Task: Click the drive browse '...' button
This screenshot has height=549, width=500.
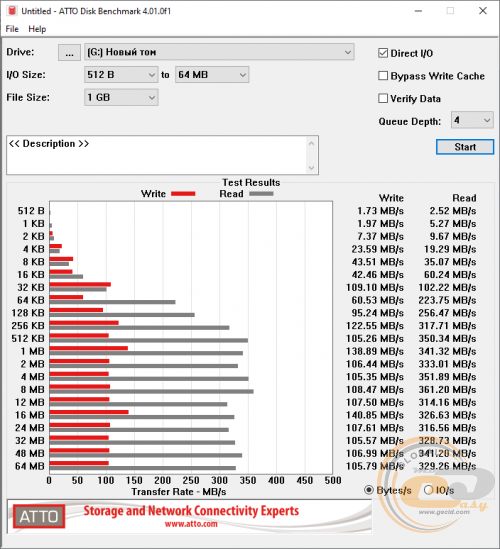Action: click(69, 53)
